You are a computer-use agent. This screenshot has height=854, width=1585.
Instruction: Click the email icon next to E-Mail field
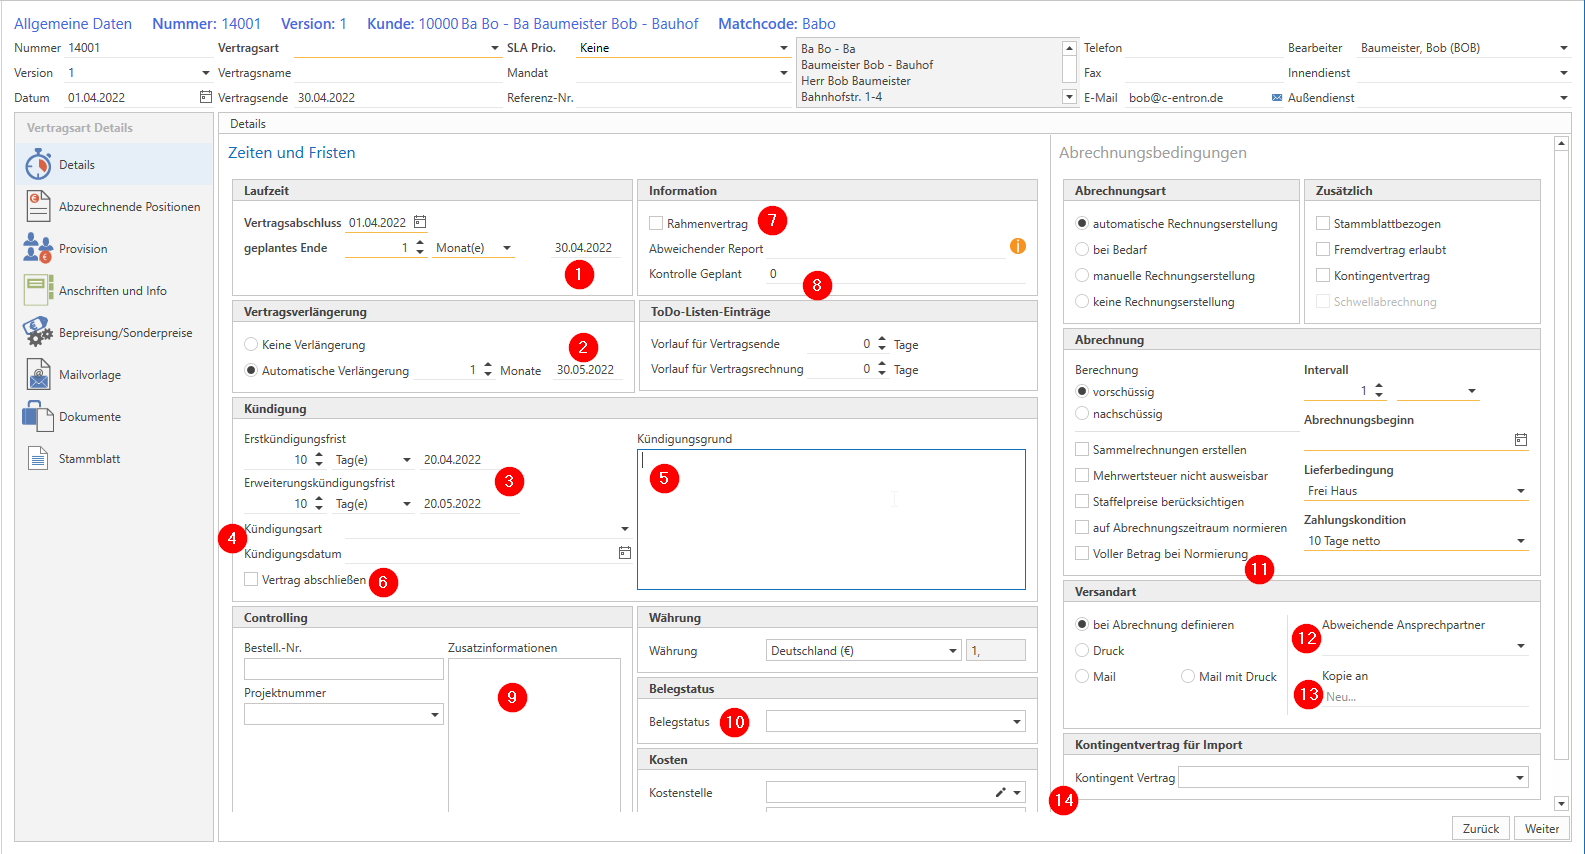1276,98
